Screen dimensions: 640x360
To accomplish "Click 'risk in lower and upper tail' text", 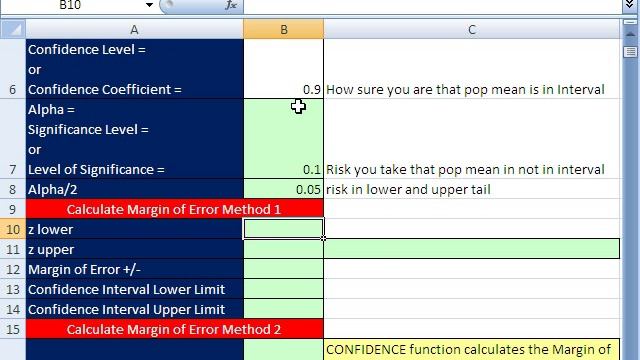I will point(408,189).
